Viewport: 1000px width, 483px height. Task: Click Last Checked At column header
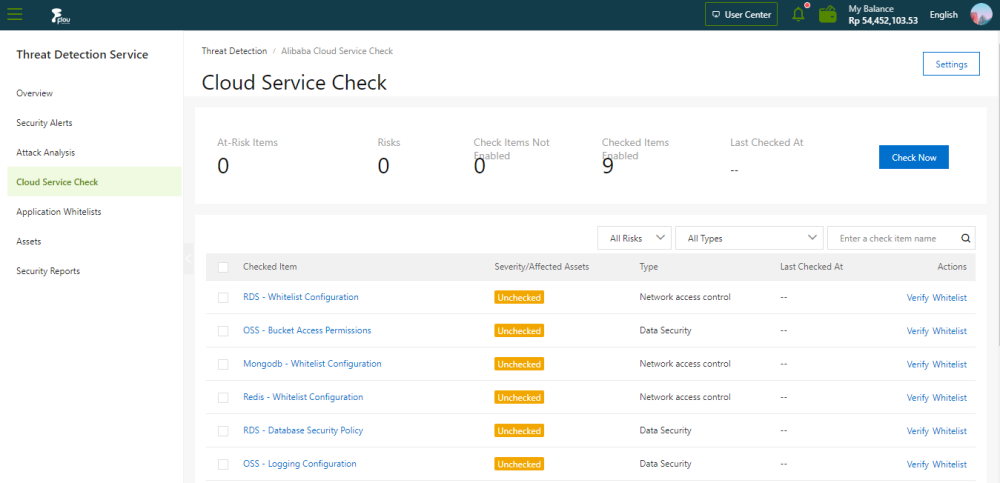click(811, 267)
